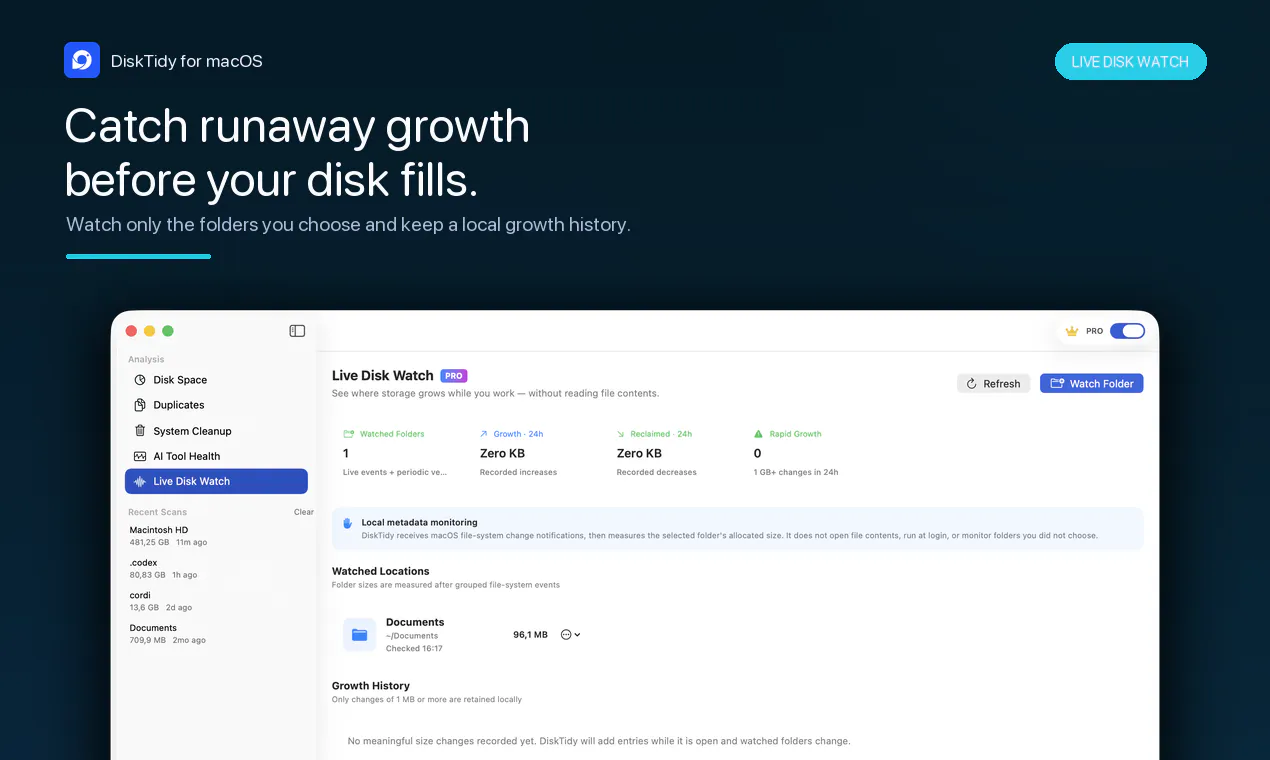Click the Reclaimed 24h arrow icon

coord(622,434)
